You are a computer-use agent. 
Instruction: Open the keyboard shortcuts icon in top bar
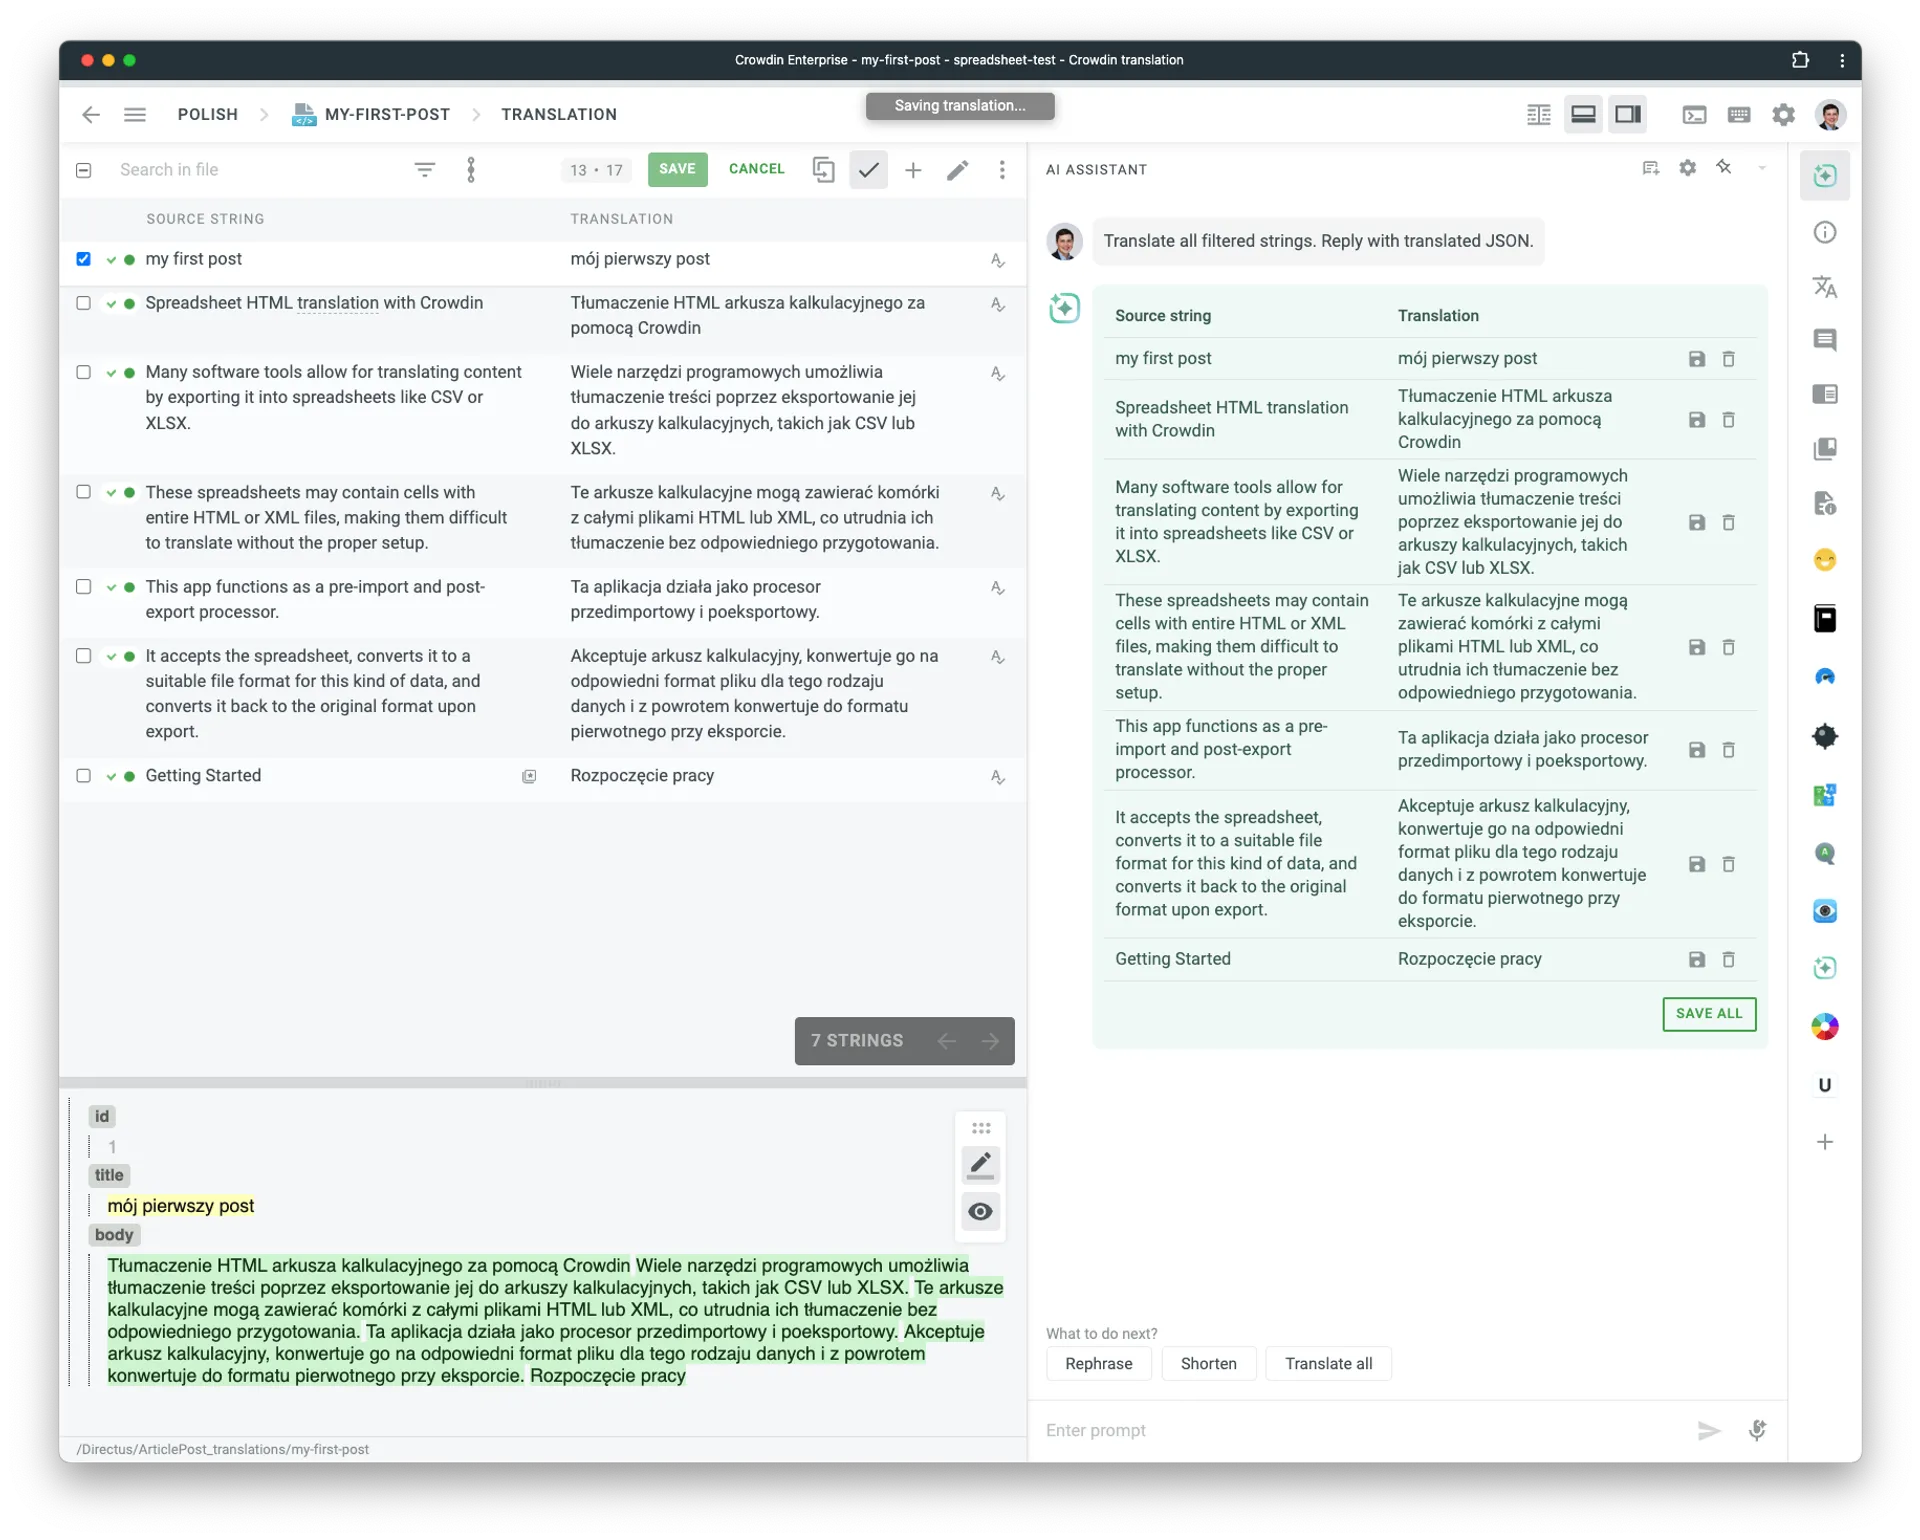1739,115
